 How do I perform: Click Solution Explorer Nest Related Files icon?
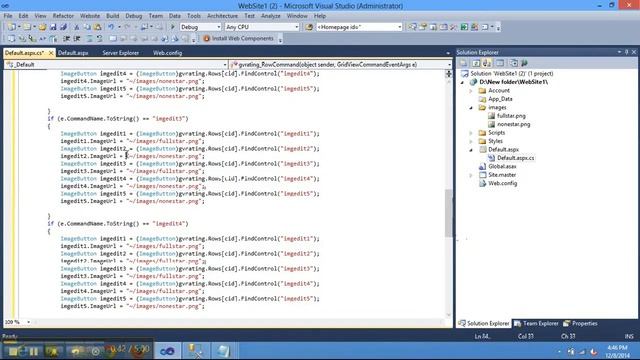pyautogui.click(x=487, y=63)
